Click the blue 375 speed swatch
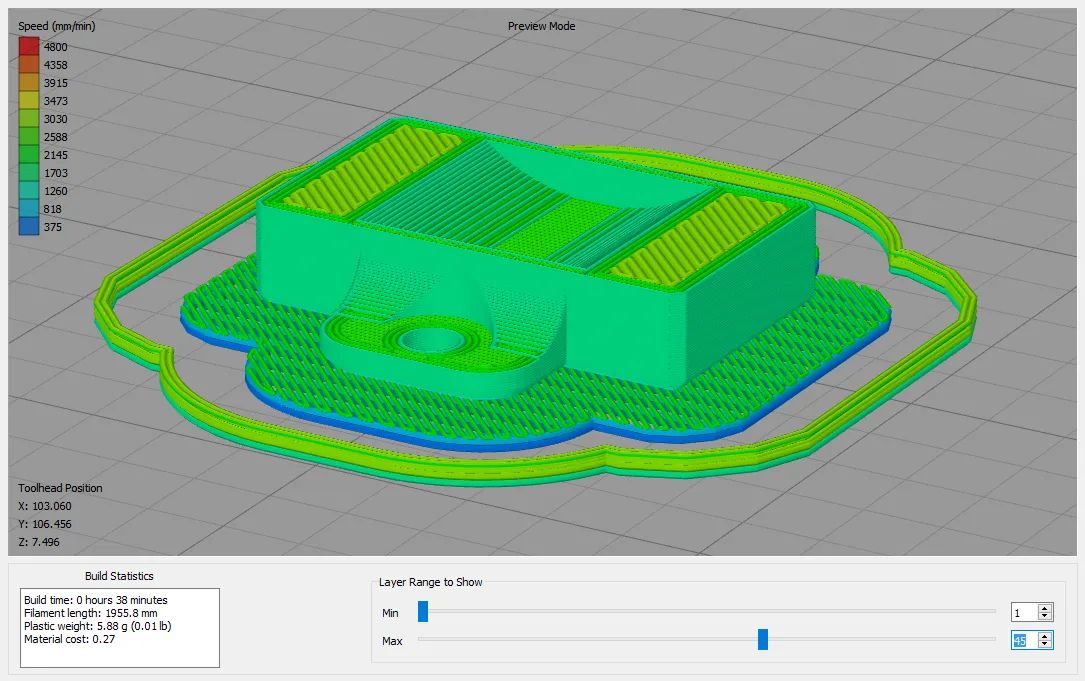Screen dimensions: 1085x681 click(29, 226)
